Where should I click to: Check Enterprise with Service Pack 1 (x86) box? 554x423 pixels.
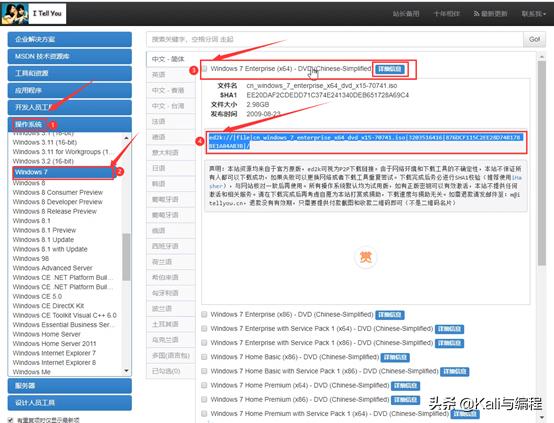click(x=204, y=342)
